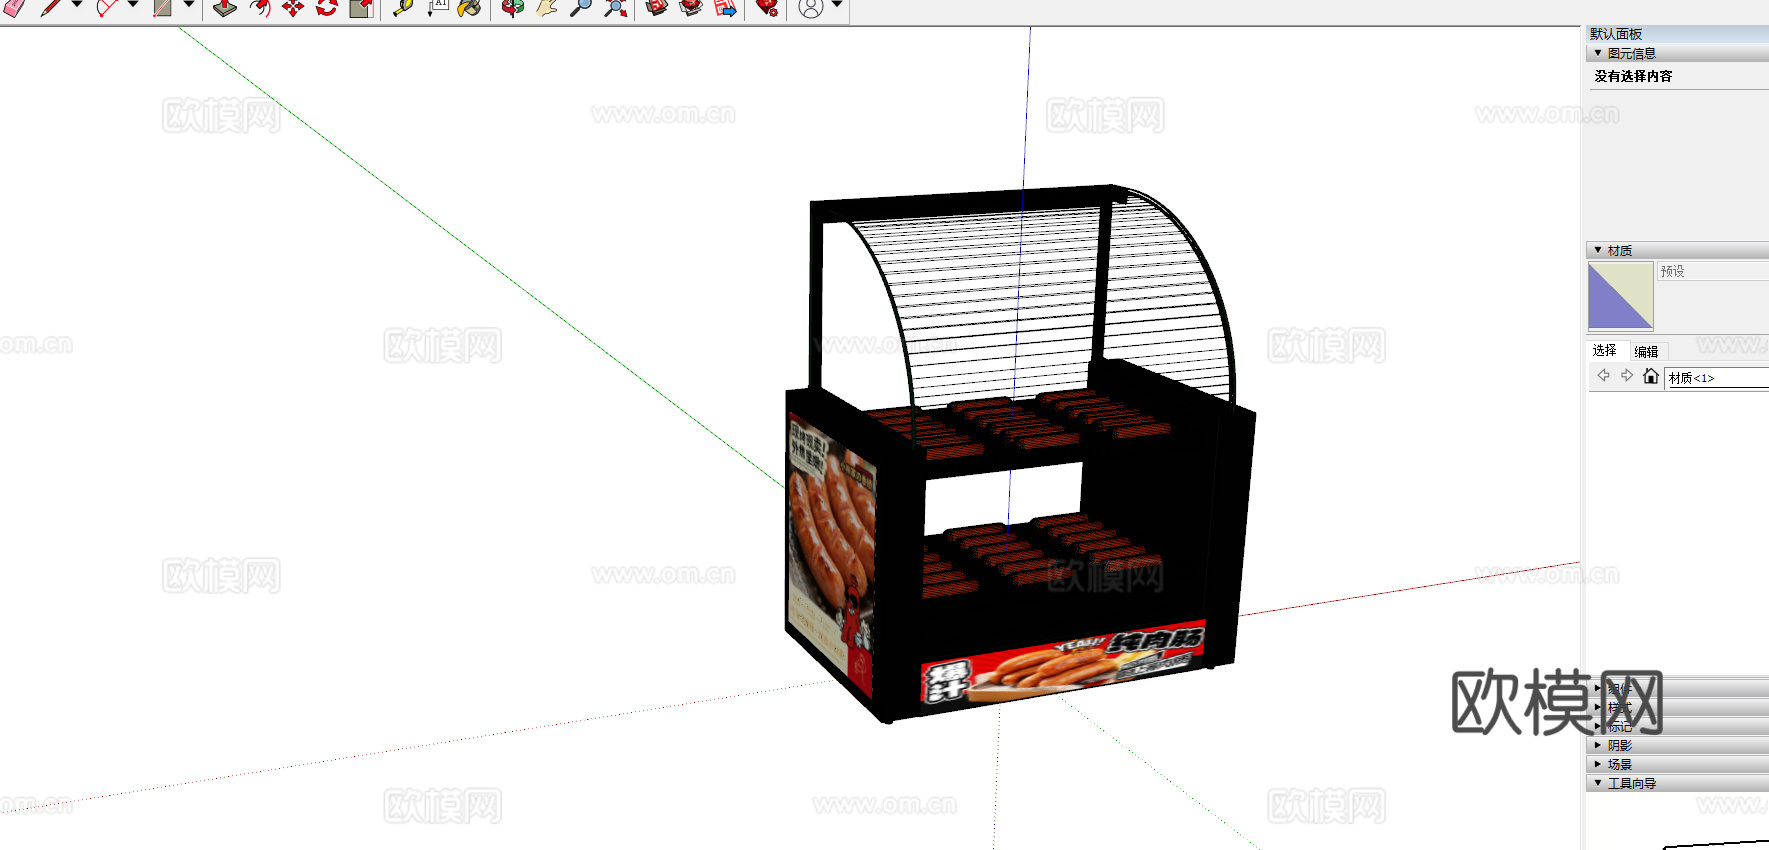
Task: Select the Rectangle shape tool
Action: click(163, 8)
